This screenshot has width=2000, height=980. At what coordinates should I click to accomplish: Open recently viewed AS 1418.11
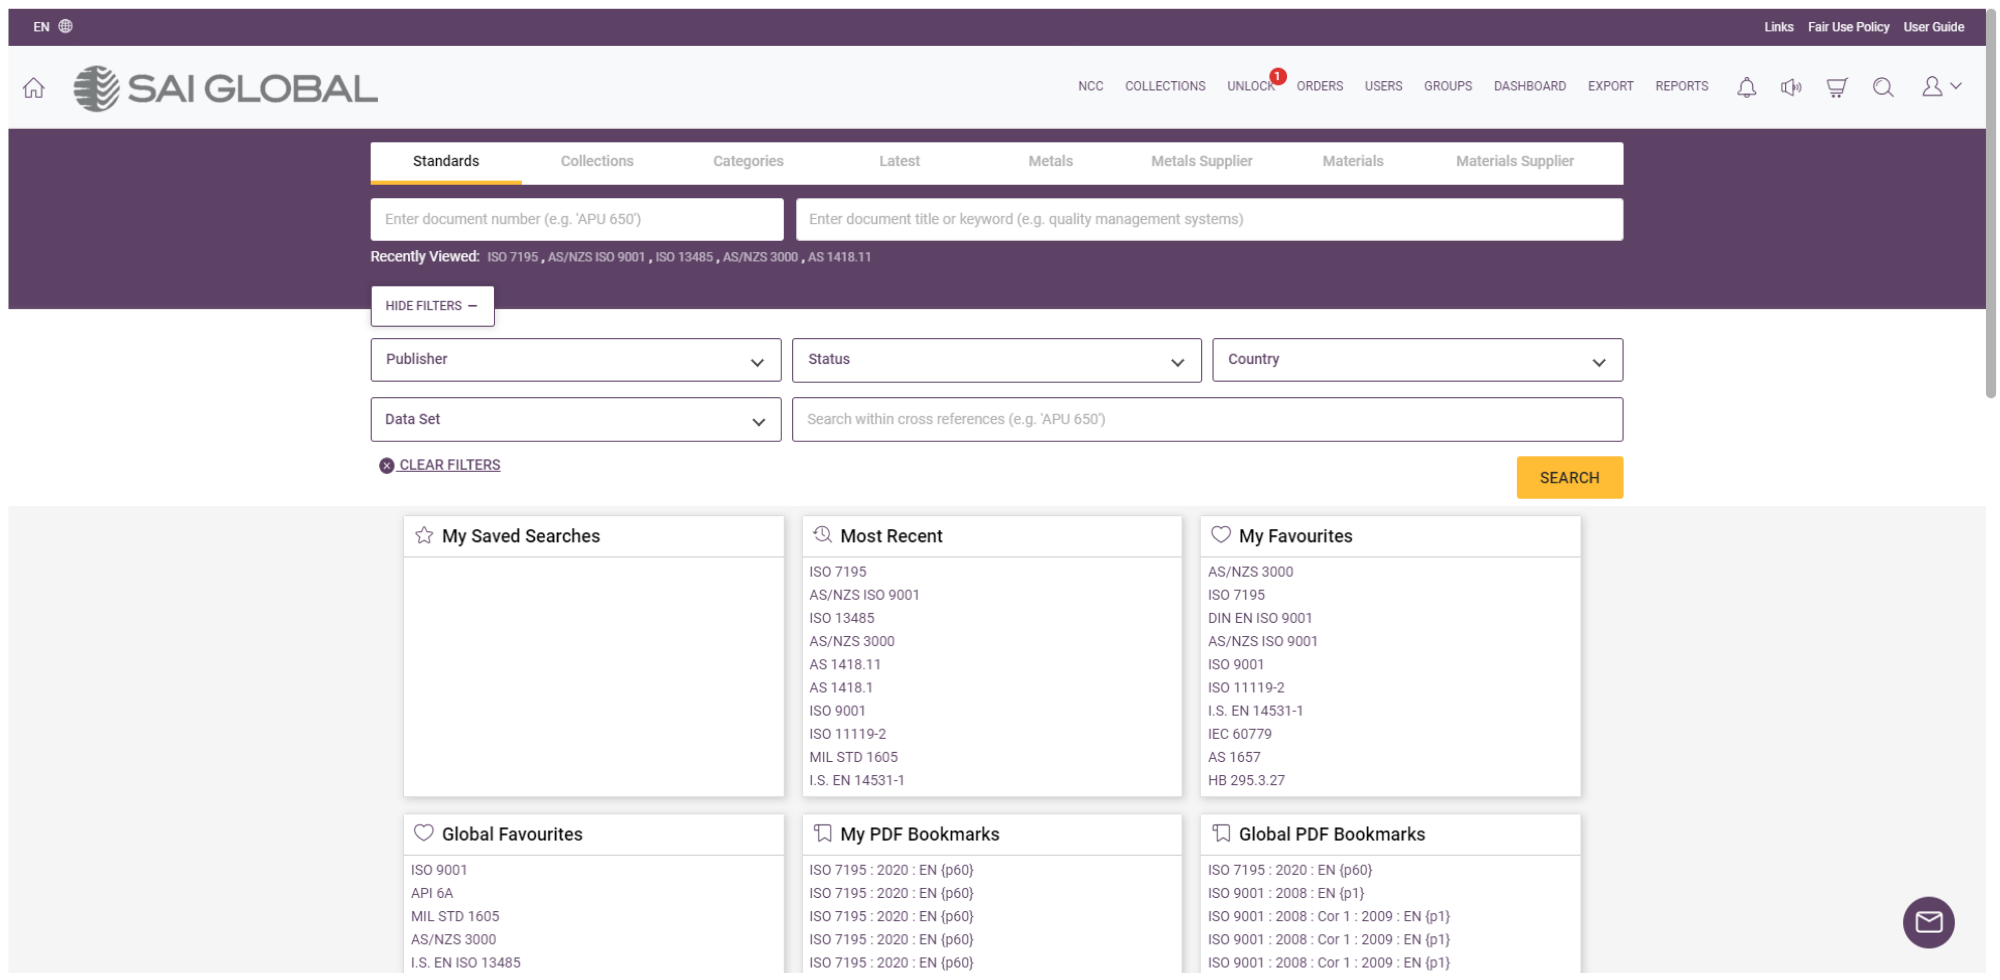pos(839,257)
